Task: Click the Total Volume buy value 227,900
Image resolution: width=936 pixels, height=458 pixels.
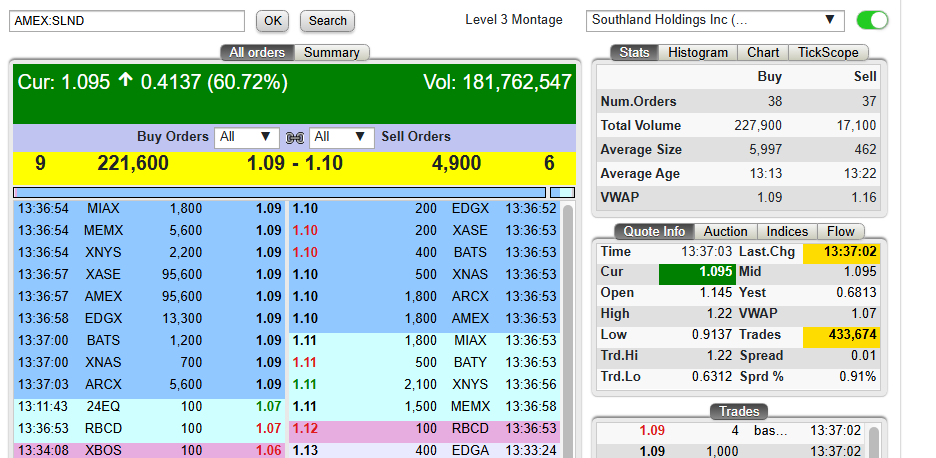Action: coord(758,125)
